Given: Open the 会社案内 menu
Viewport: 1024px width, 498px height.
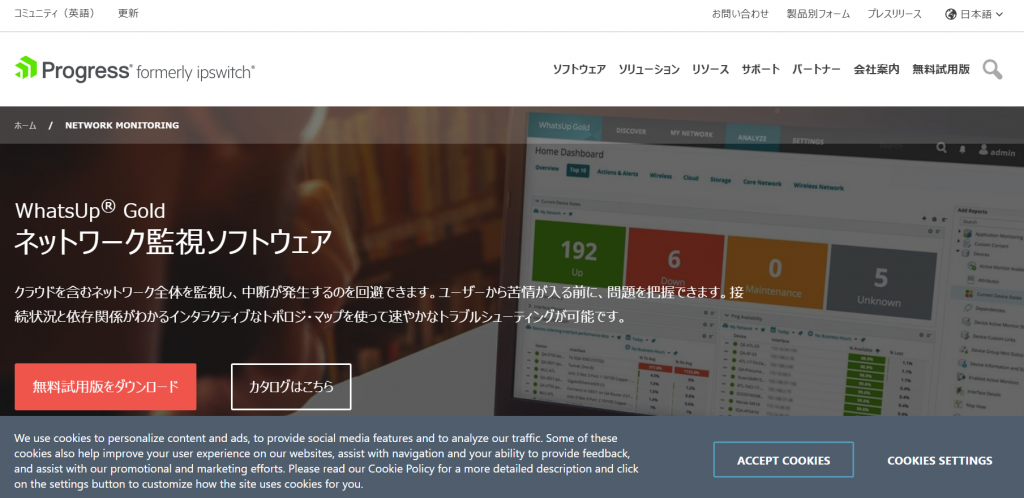Looking at the screenshot, I should (876, 69).
